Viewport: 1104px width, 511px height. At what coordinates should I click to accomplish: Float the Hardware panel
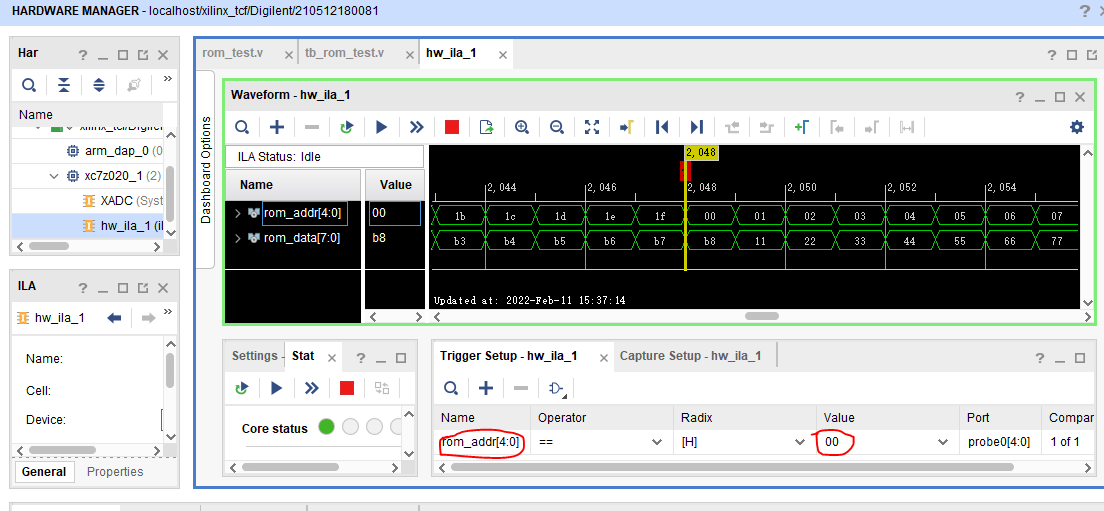[x=143, y=55]
